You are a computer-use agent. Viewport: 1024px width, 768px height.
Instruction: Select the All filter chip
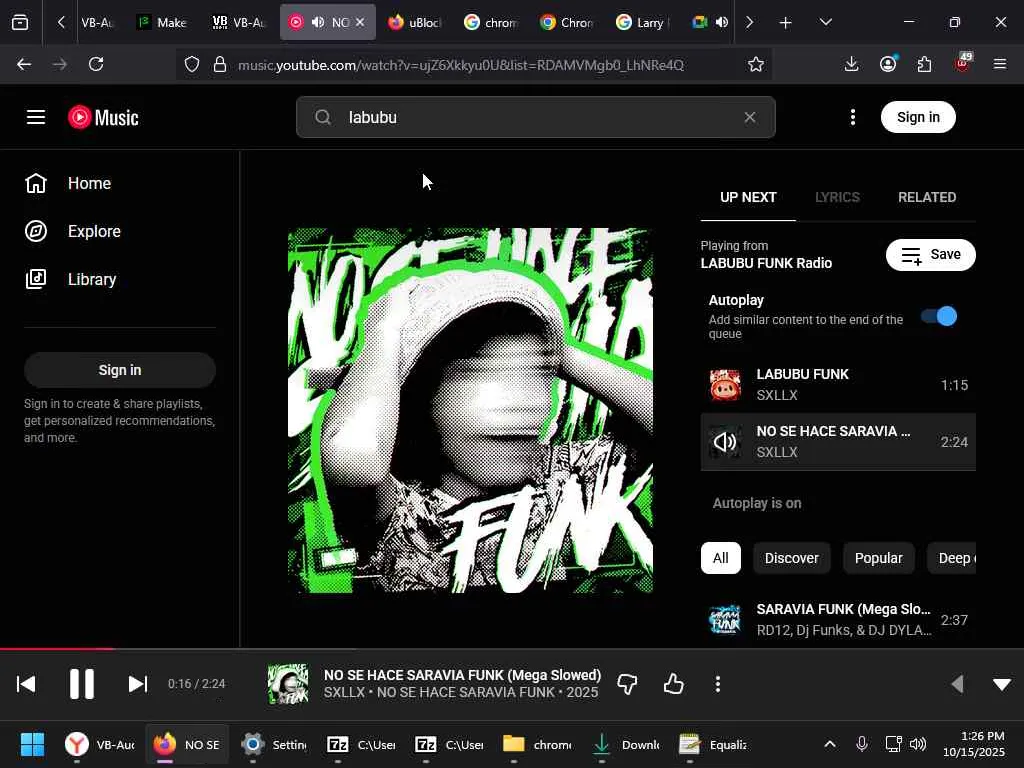(x=720, y=558)
